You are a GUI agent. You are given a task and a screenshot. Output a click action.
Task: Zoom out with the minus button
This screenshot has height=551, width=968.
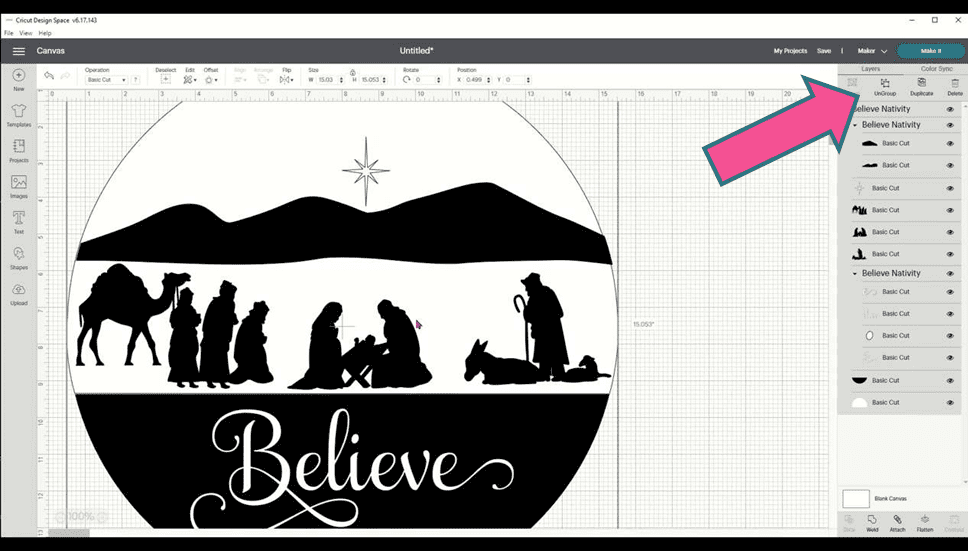[60, 516]
